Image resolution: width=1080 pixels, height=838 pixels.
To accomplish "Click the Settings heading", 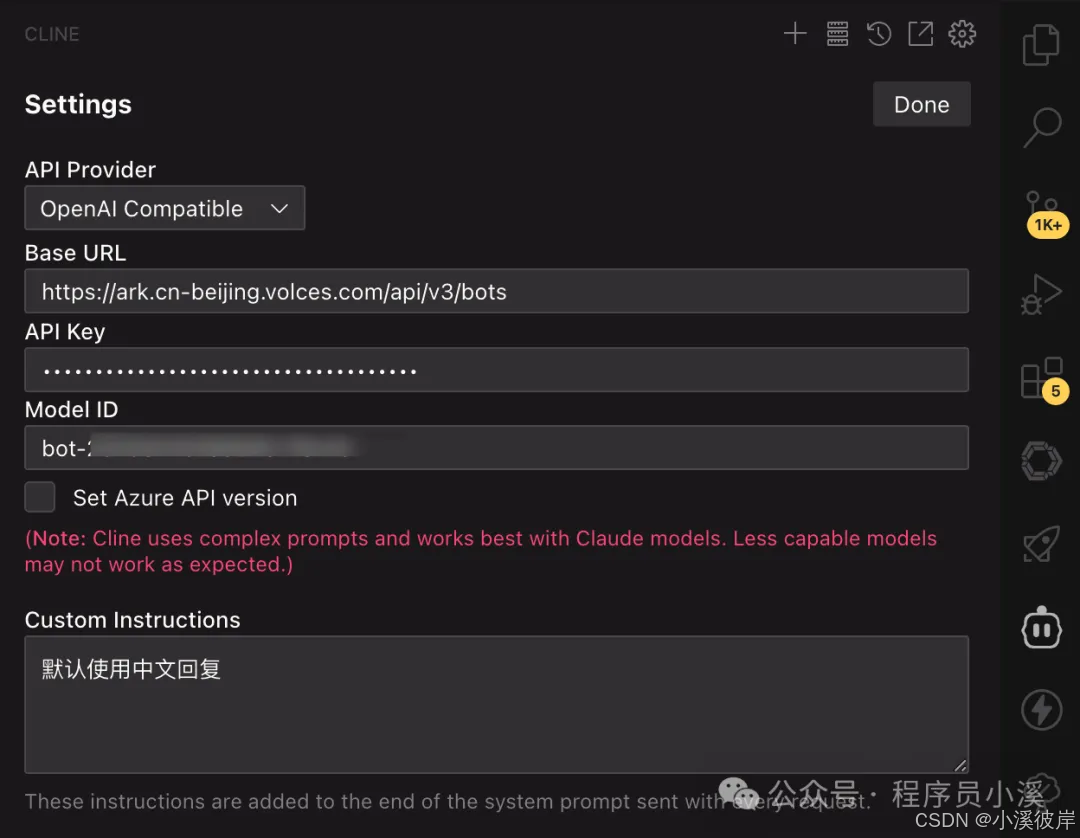I will tap(78, 105).
